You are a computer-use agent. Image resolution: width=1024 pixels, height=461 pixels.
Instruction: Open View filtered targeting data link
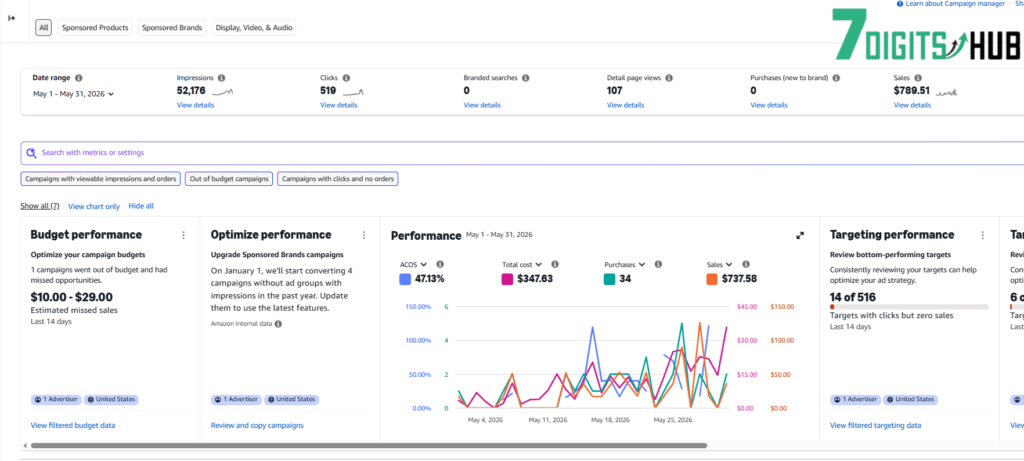(875, 426)
